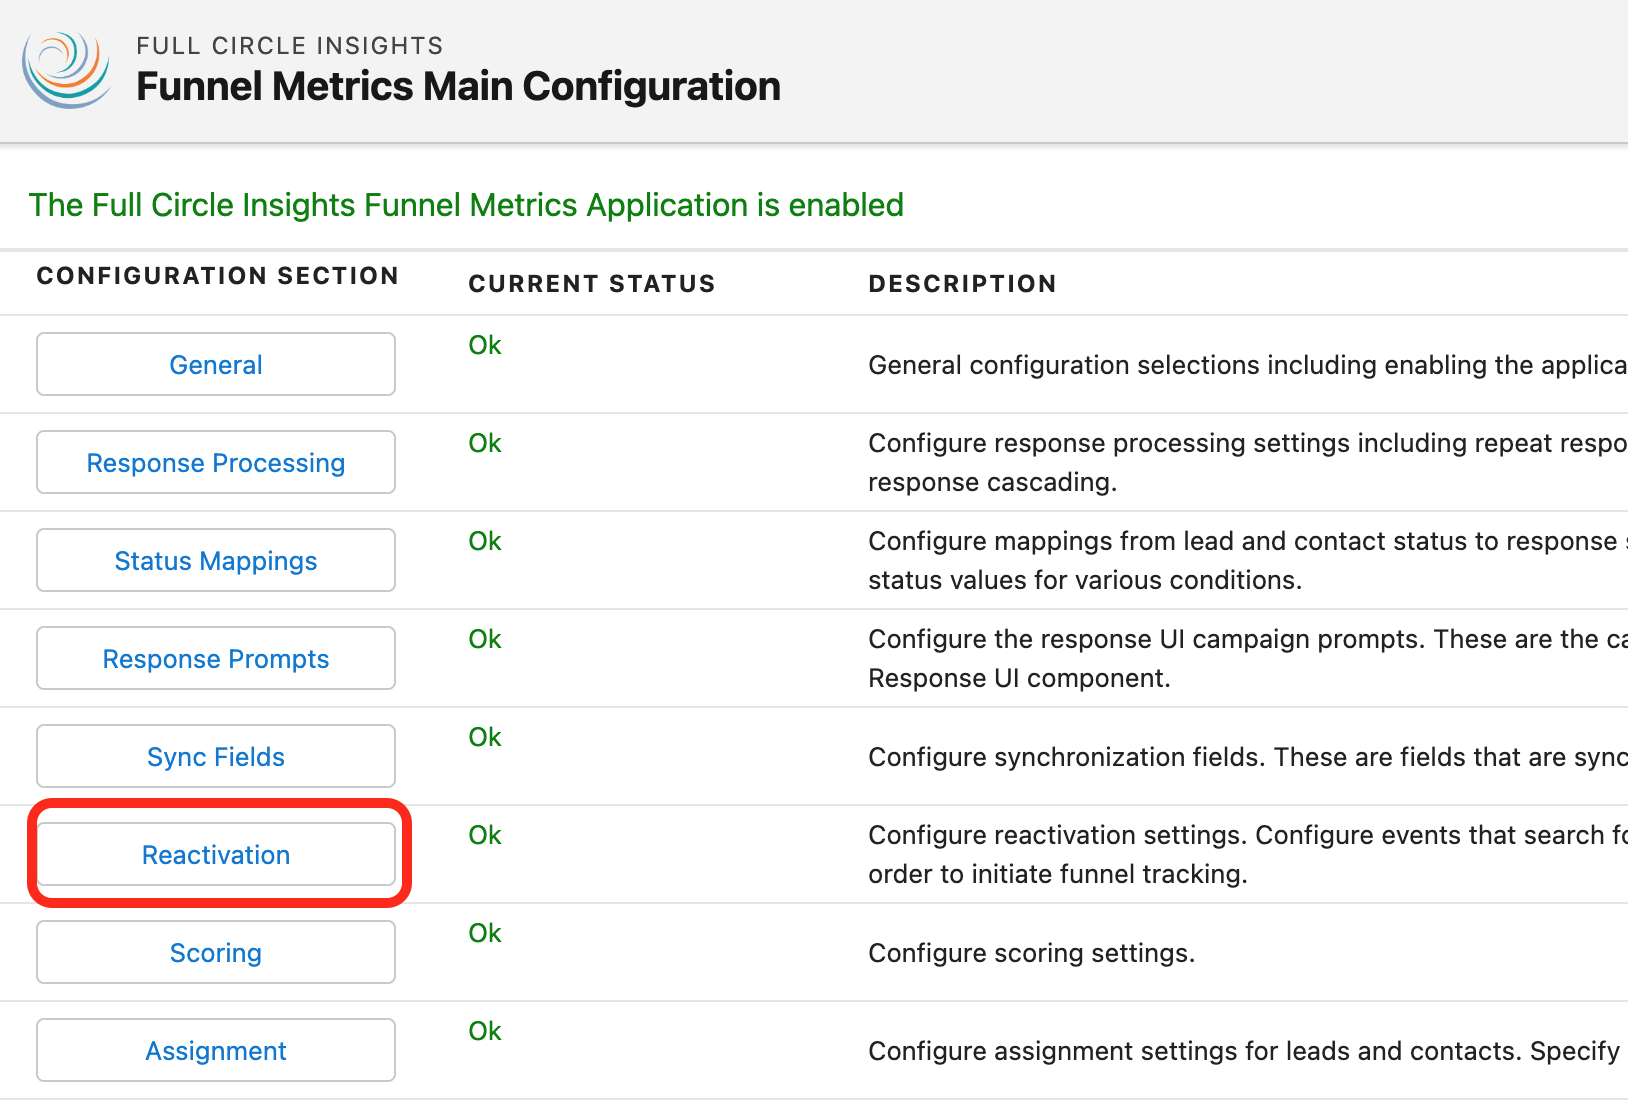Click the 'CURRENT STATUS' column header
The height and width of the screenshot is (1112, 1628).
(x=592, y=284)
